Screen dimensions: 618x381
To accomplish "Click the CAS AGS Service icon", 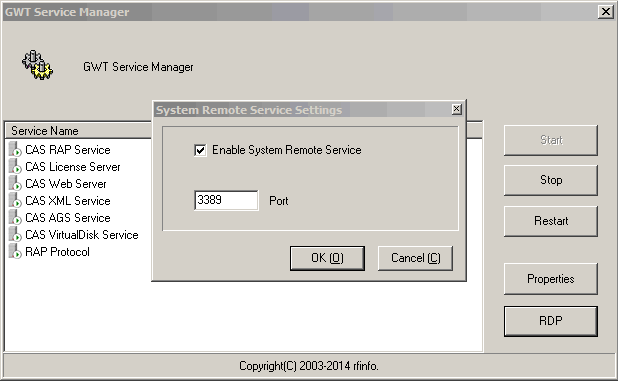I will coord(15,217).
